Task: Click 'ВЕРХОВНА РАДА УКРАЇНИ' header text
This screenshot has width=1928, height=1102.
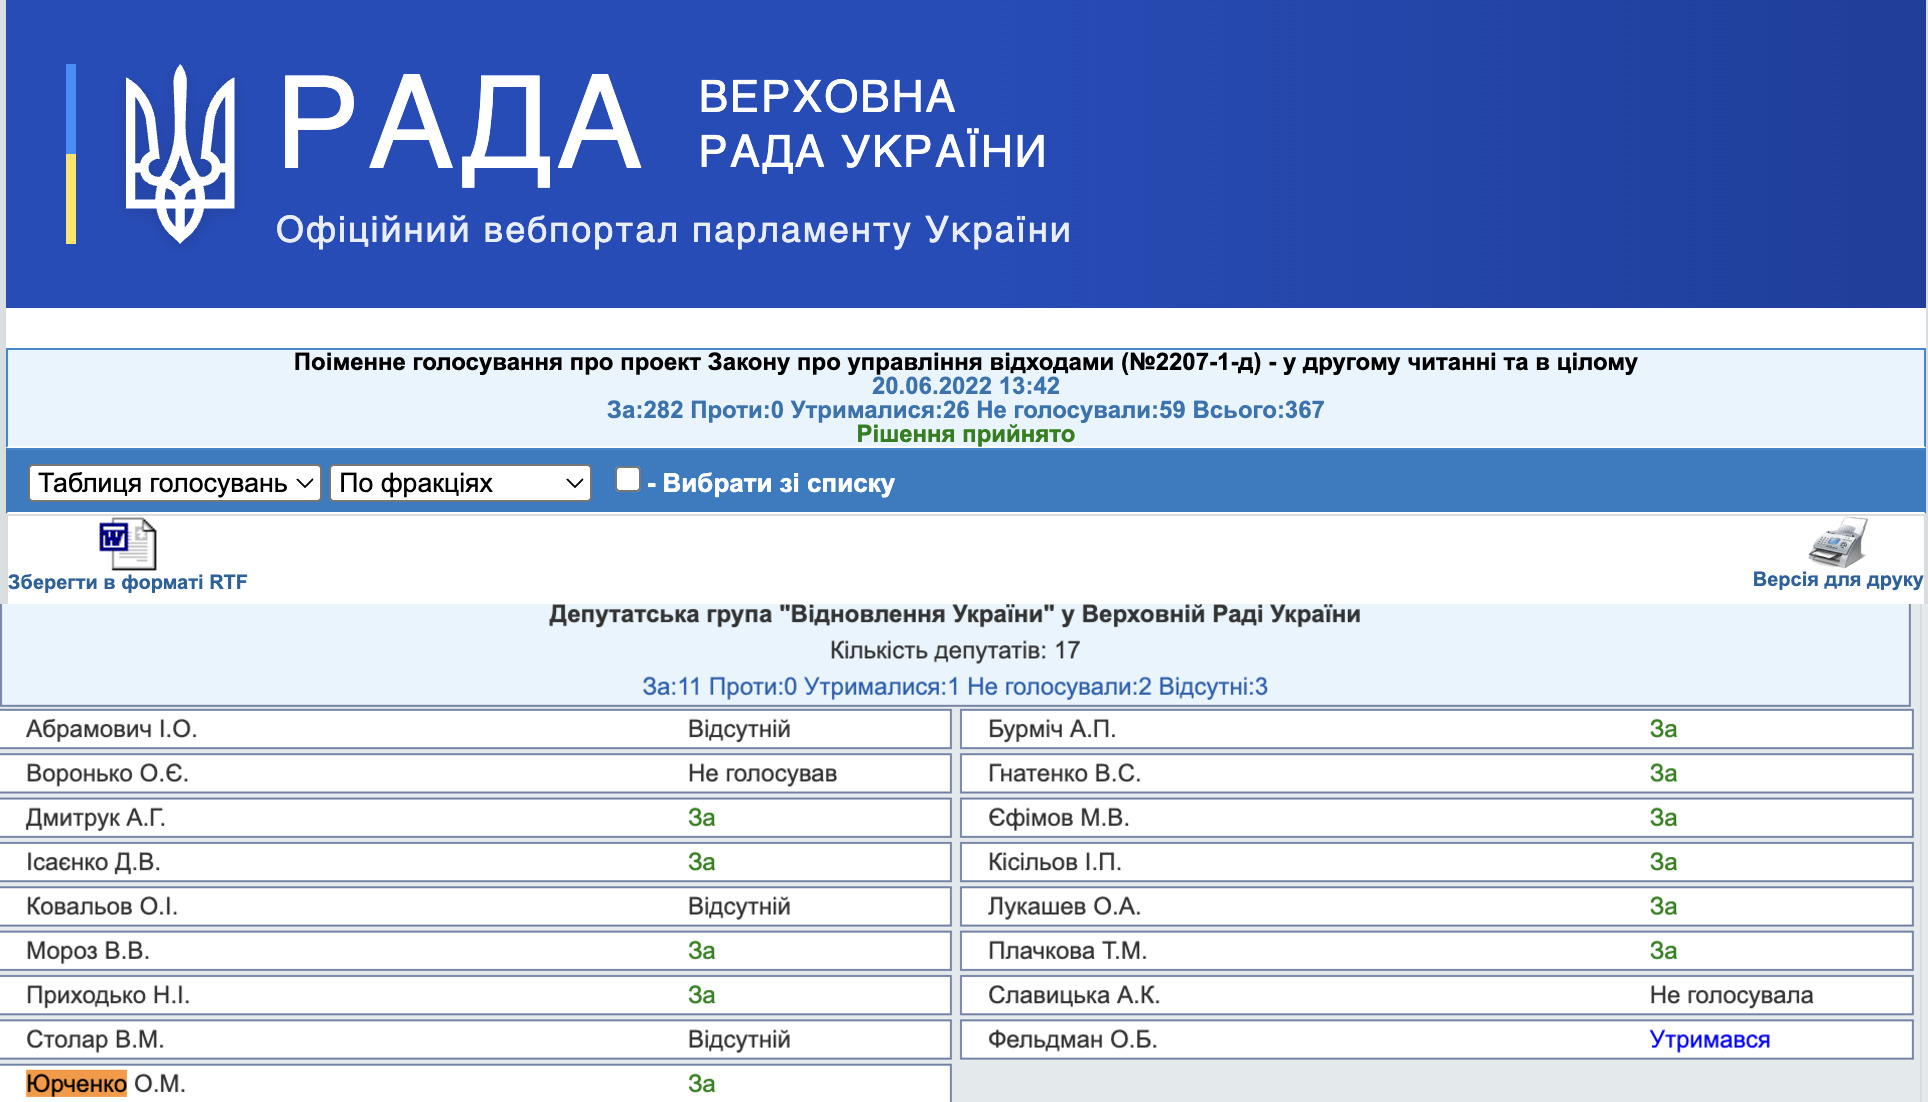Action: 872,124
